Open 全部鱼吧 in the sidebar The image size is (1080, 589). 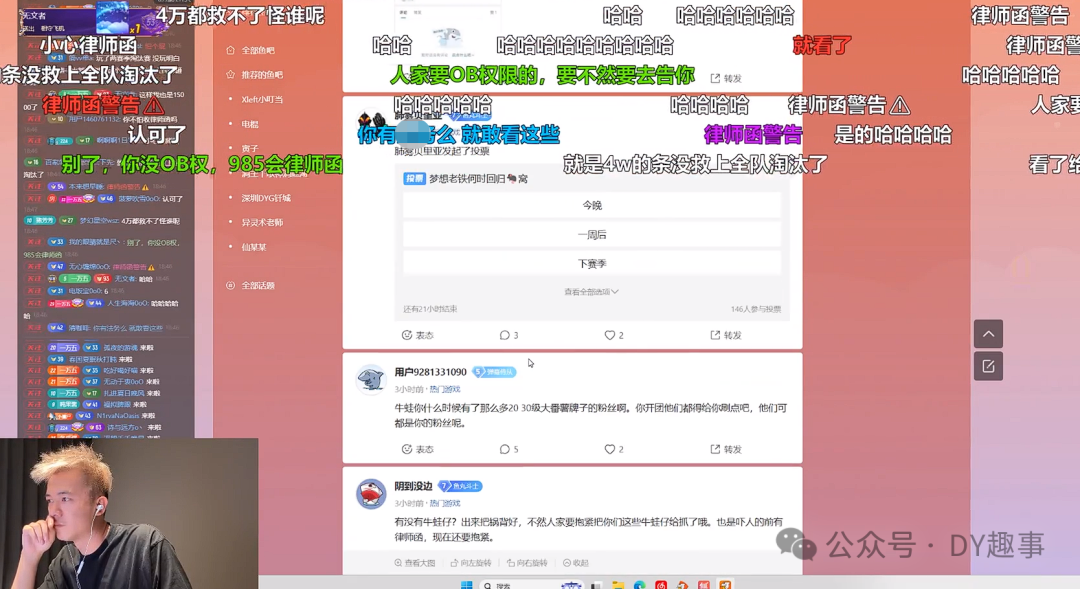258,50
